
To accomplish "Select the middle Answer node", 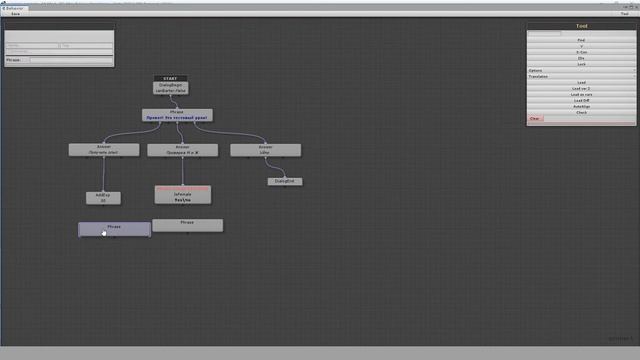I will click(x=182, y=150).
